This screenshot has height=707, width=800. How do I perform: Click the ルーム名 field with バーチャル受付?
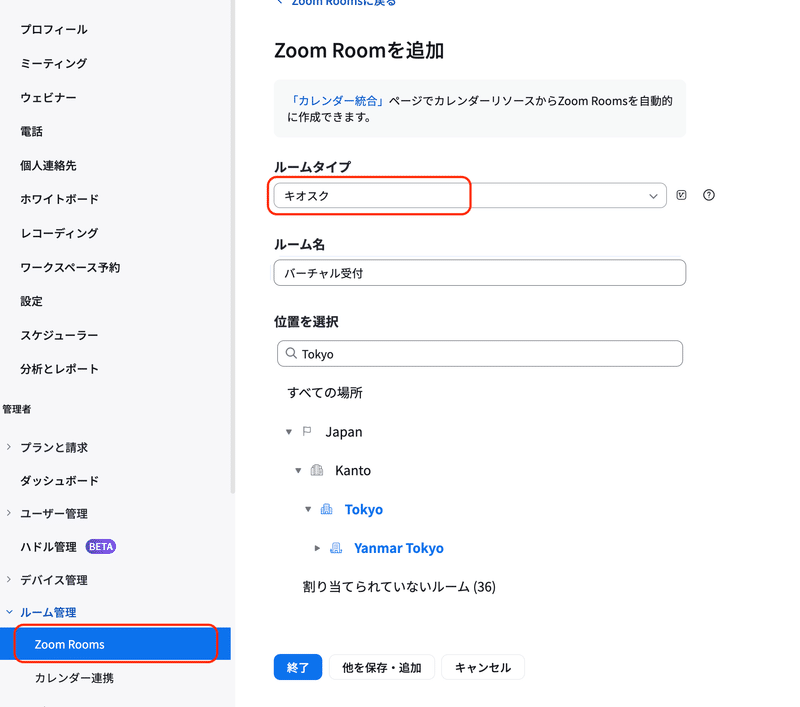tap(480, 273)
